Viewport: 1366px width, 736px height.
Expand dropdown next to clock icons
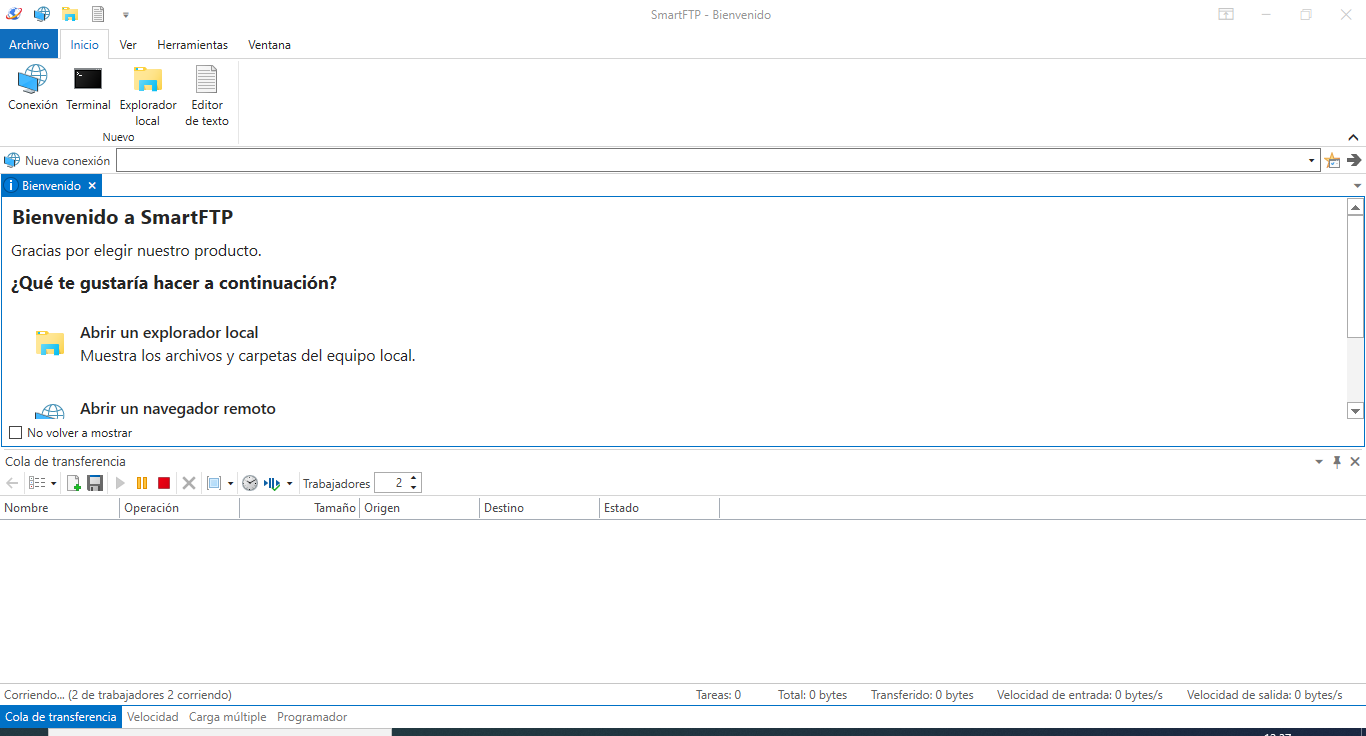point(290,484)
